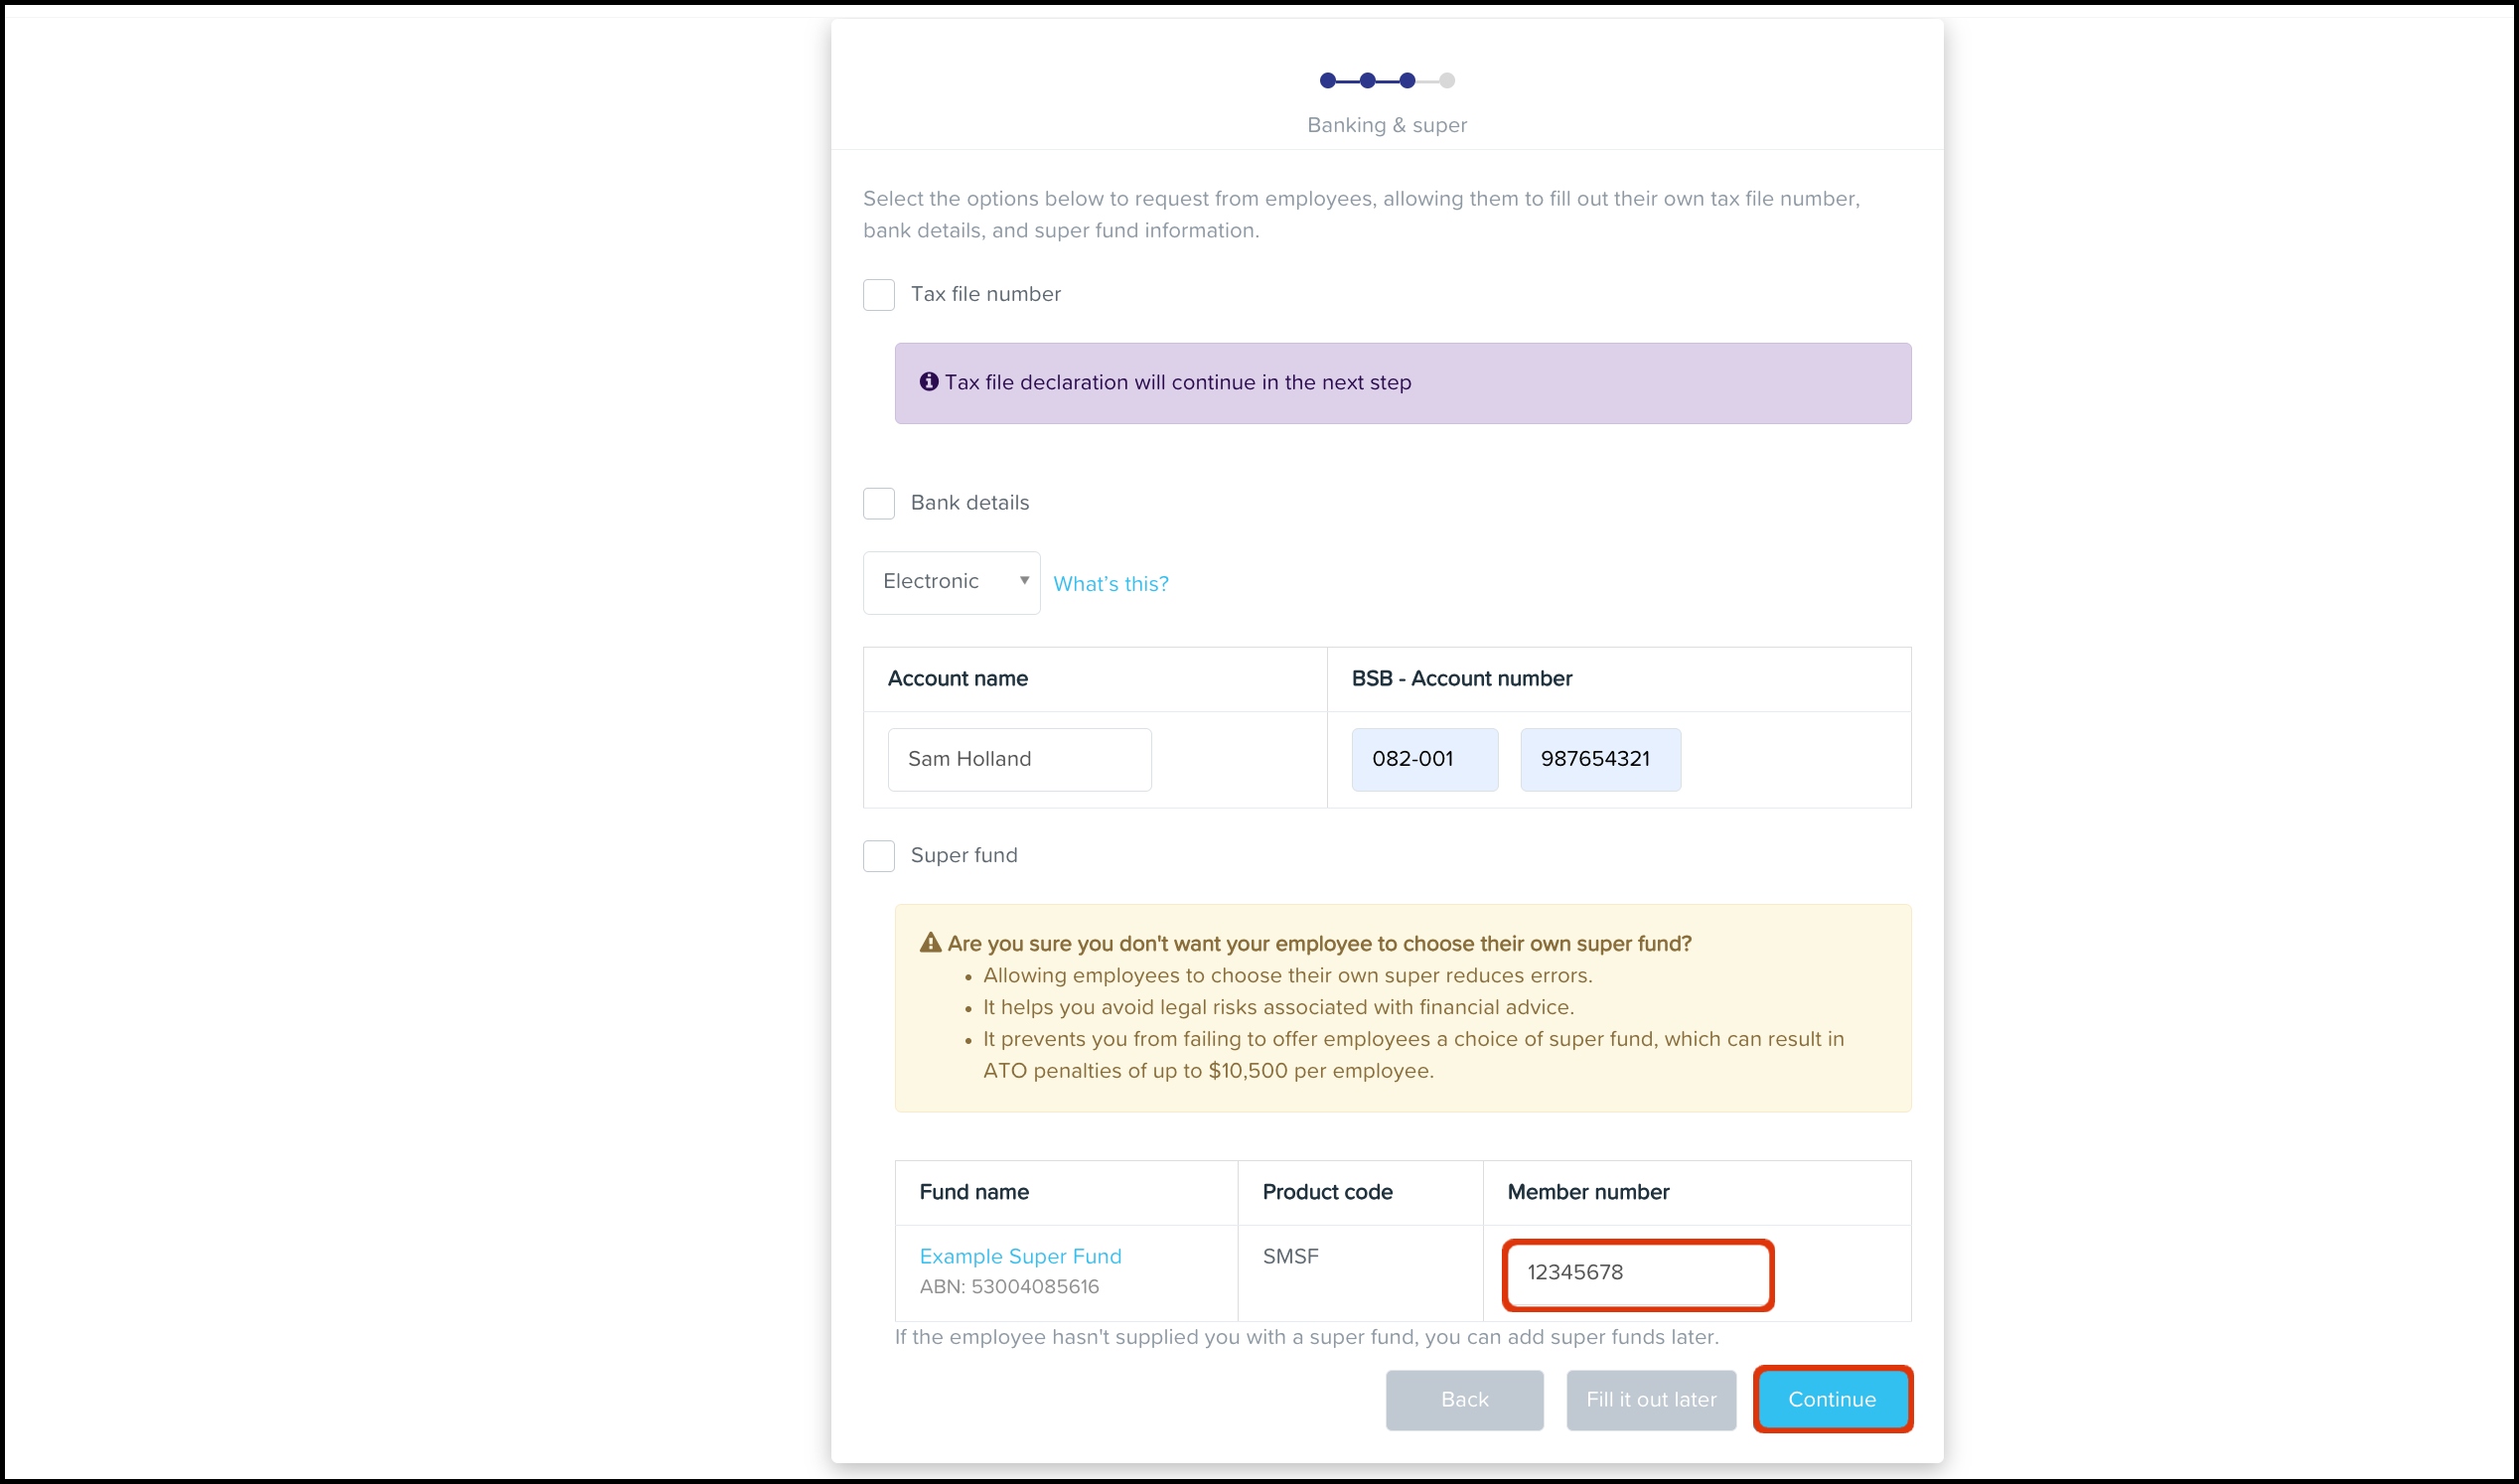
Task: Open the Example Super Fund link
Action: point(1020,1256)
